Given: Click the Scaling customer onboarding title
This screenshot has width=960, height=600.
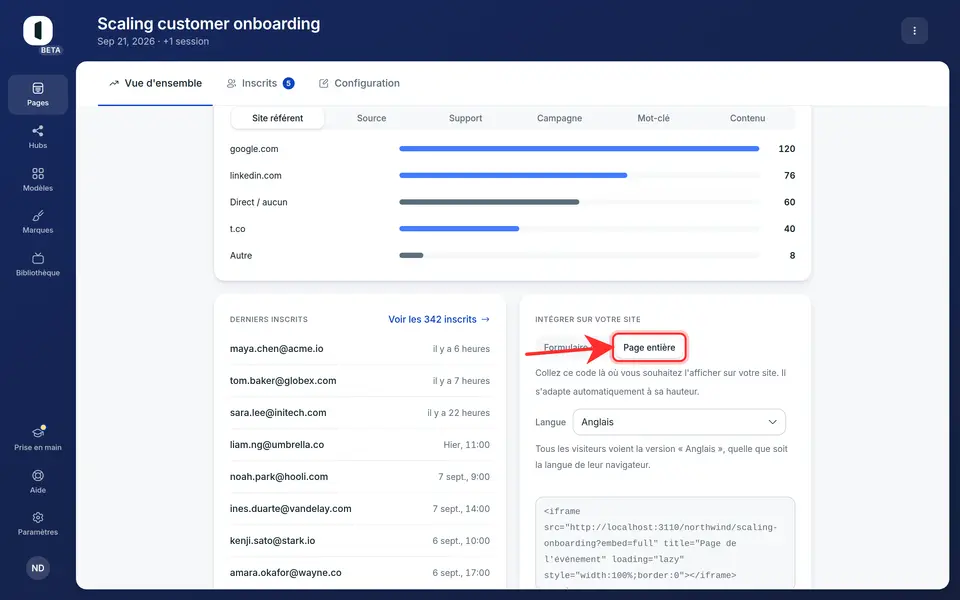Looking at the screenshot, I should [x=209, y=24].
